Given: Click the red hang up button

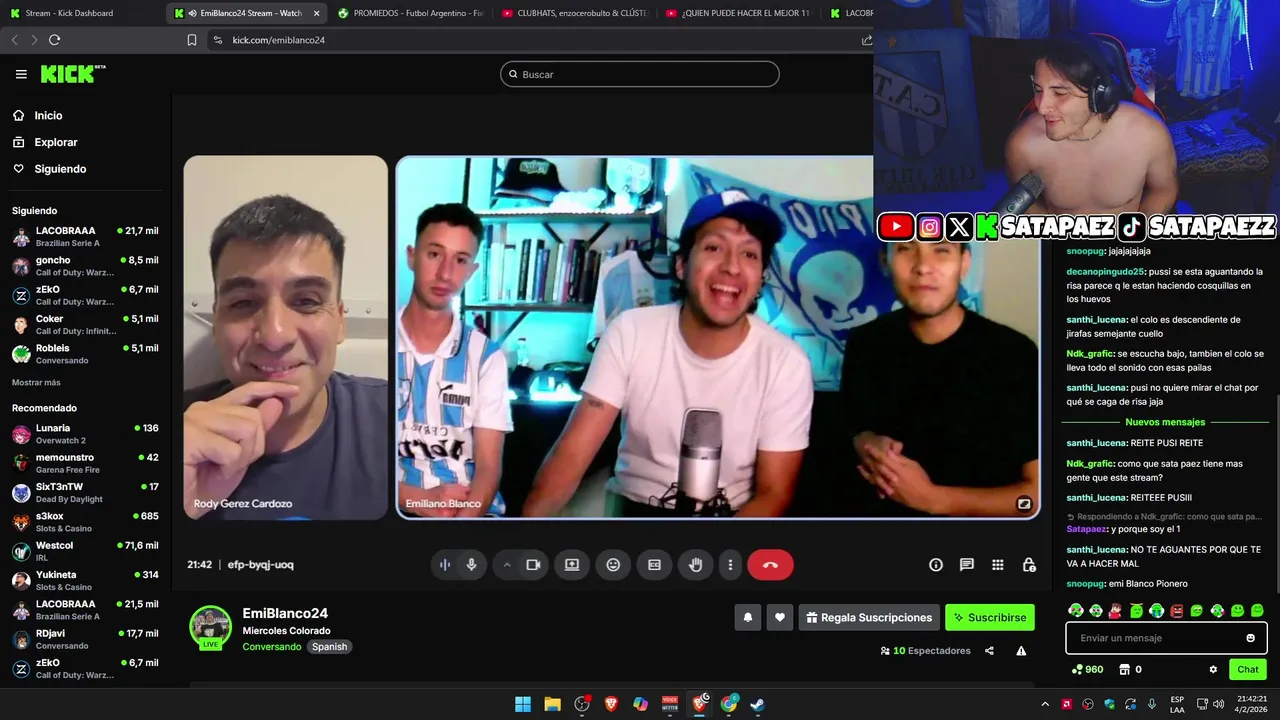Looking at the screenshot, I should (x=770, y=565).
